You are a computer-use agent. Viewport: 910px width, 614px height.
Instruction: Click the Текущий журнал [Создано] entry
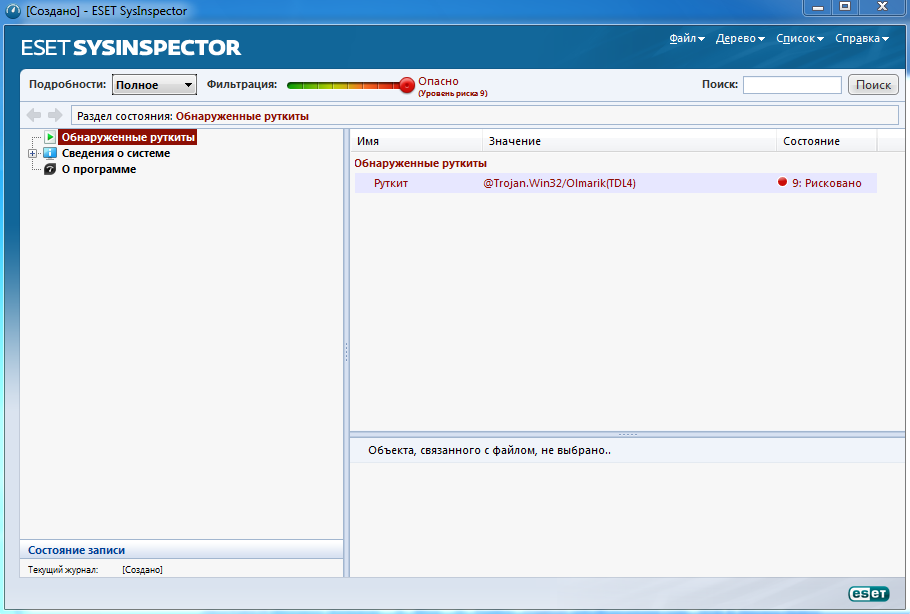click(95, 570)
